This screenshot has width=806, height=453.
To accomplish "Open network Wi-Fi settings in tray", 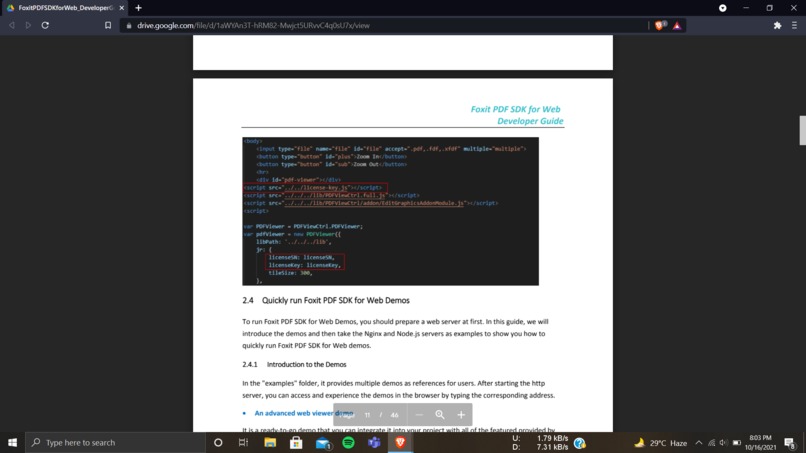I will pyautogui.click(x=711, y=443).
